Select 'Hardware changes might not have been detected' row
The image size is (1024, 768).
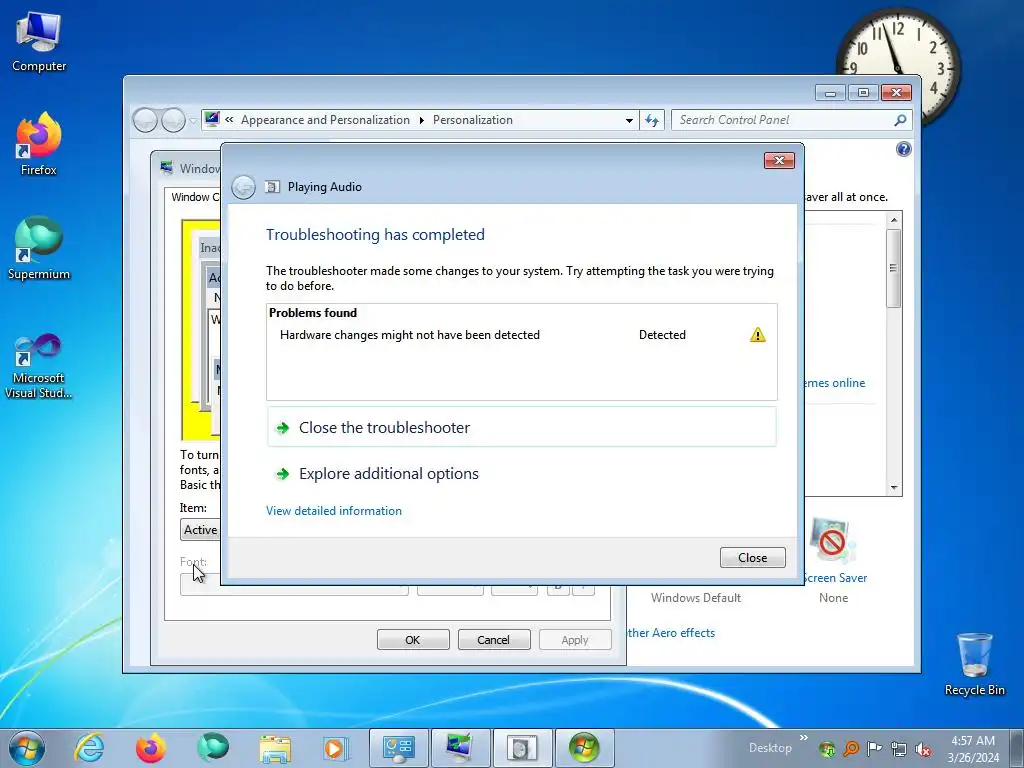[522, 335]
